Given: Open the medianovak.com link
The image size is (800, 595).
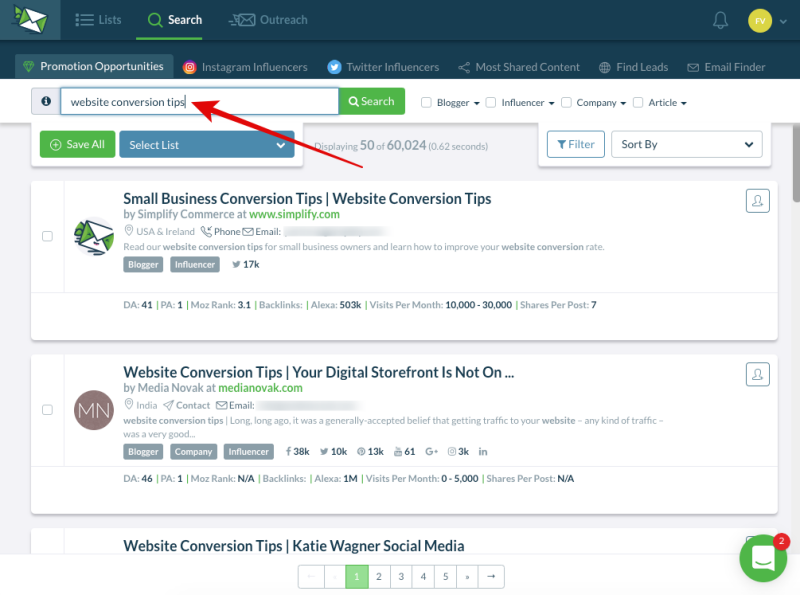Looking at the screenshot, I should point(260,388).
